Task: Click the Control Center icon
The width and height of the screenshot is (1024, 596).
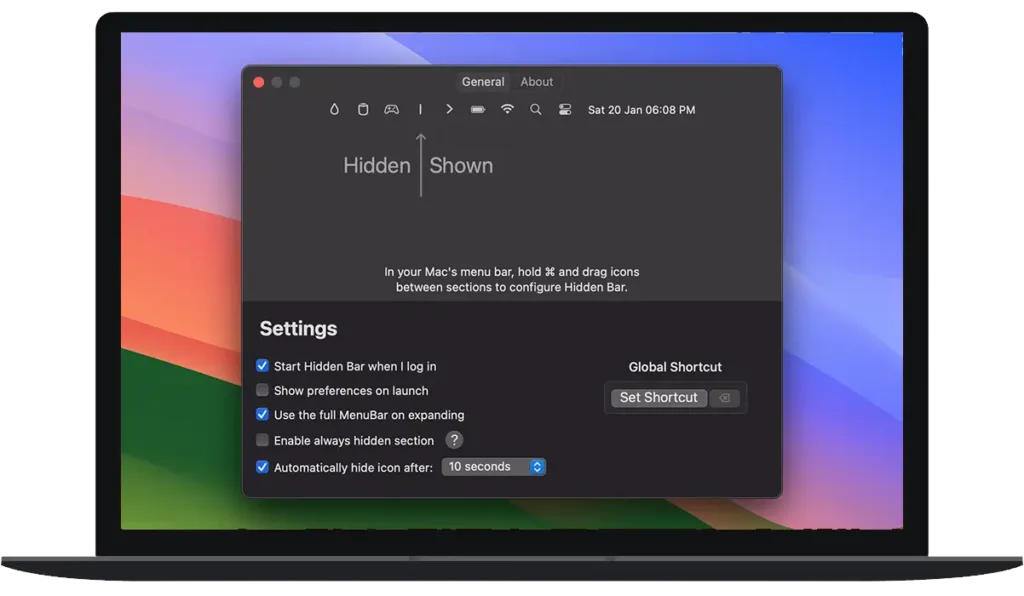Action: coord(565,110)
